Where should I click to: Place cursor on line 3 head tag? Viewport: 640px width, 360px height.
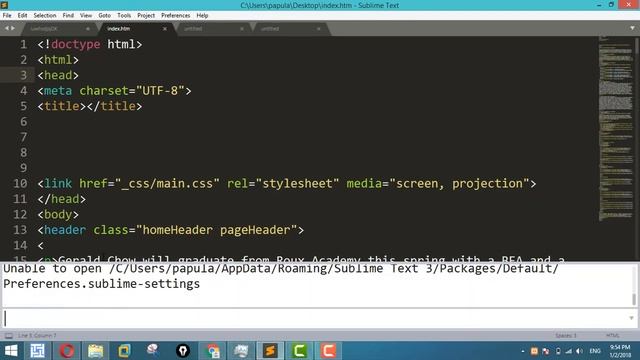(x=58, y=75)
